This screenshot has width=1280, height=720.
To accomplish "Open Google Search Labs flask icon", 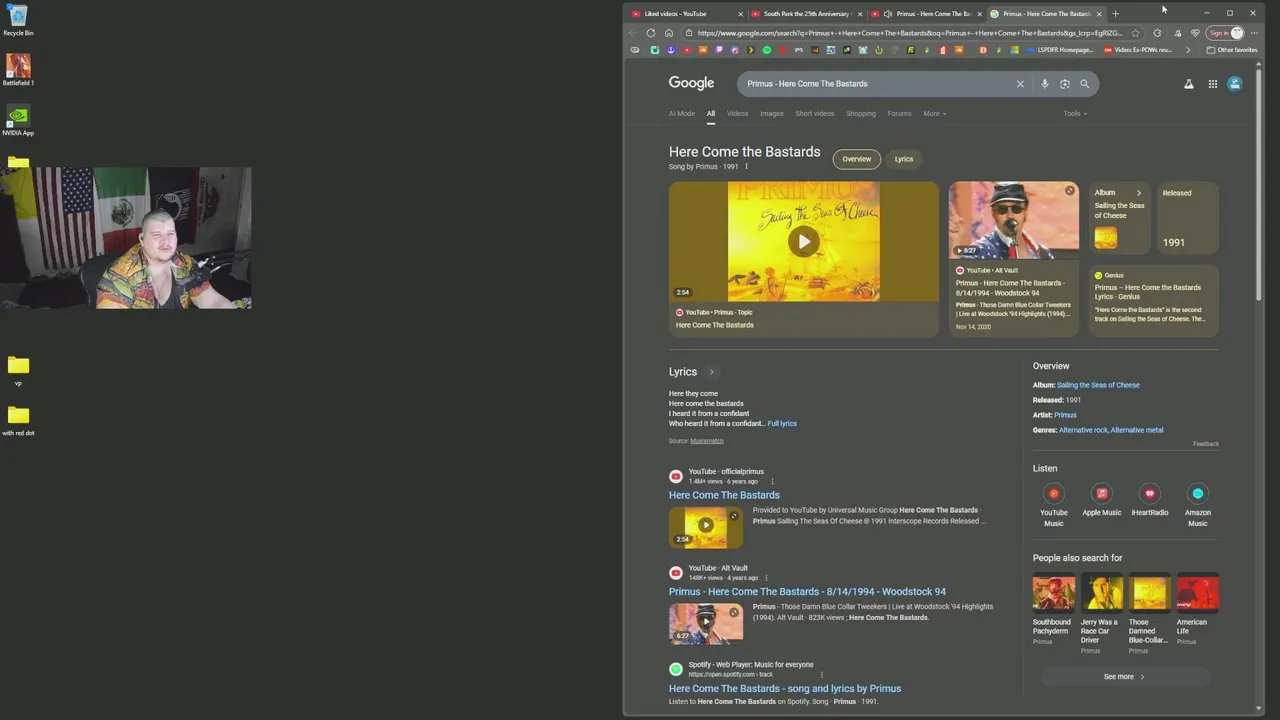I will pyautogui.click(x=1189, y=84).
